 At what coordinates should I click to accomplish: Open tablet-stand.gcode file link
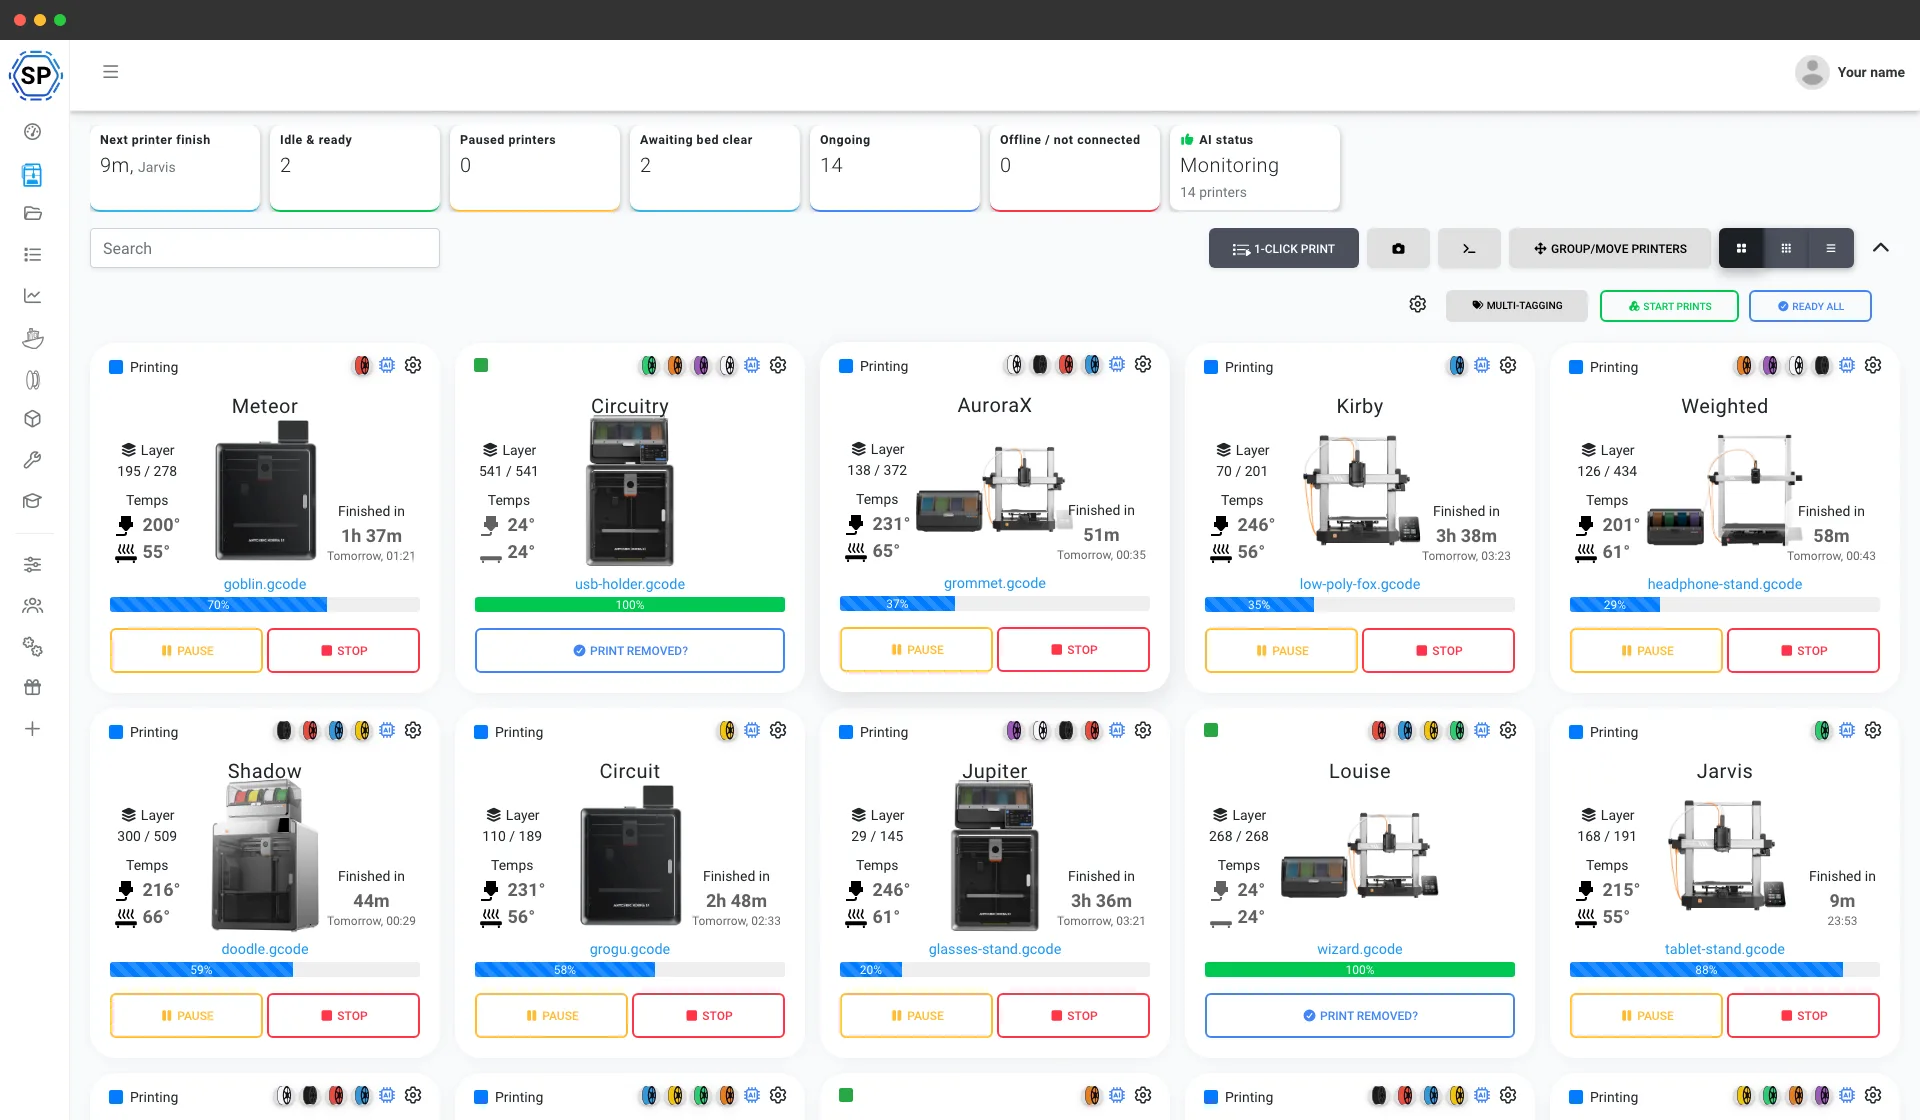[1725, 949]
